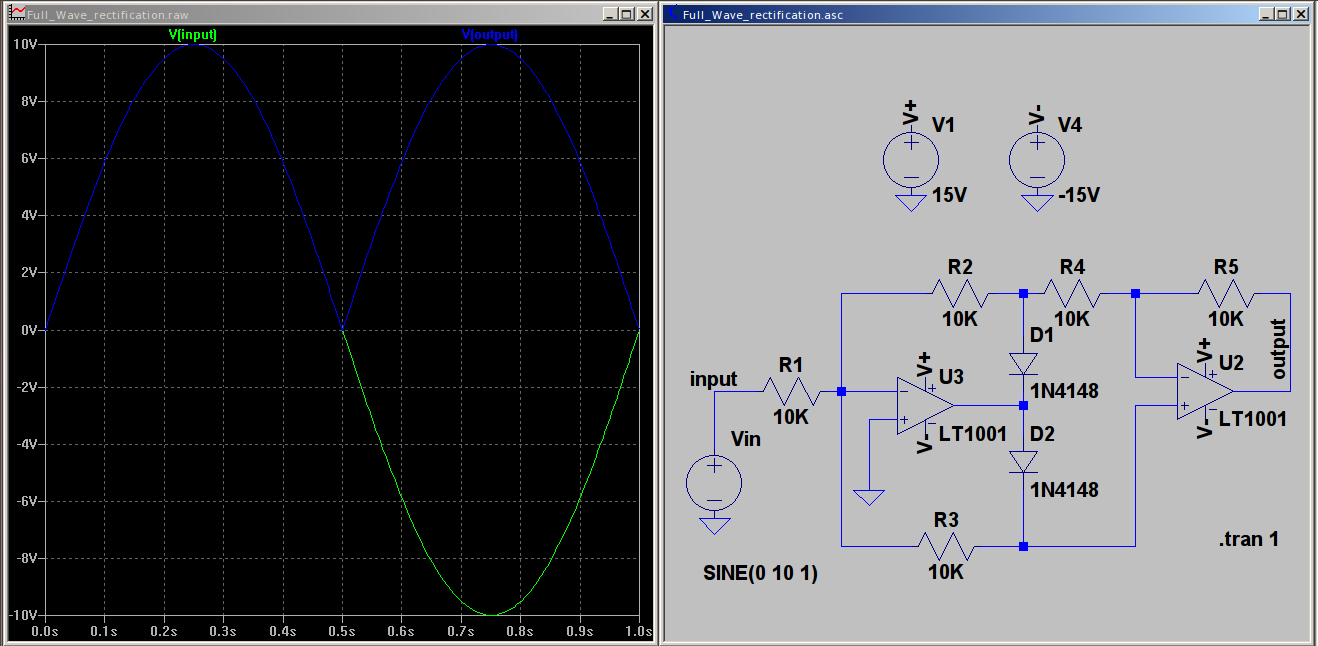Select the -15V supply source V4 symbol
1318x646 pixels.
coord(1037,158)
